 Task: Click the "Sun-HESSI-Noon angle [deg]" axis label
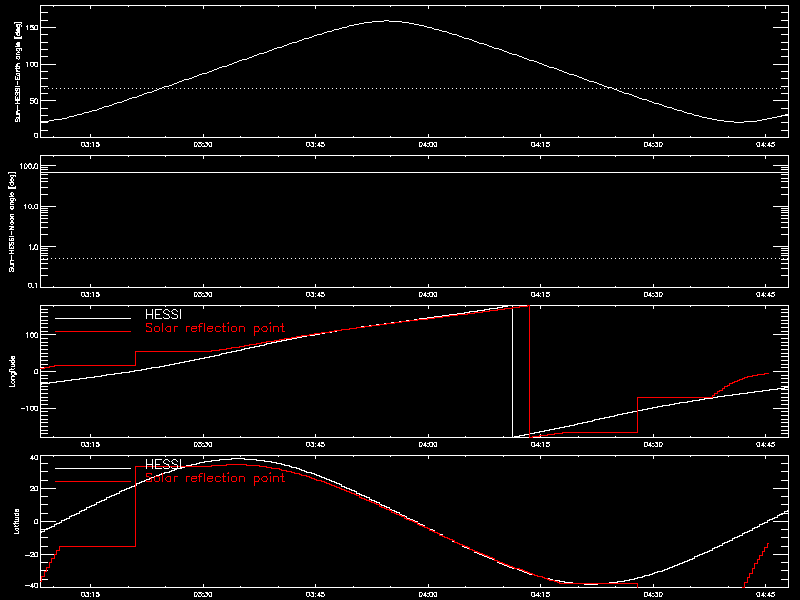(12, 221)
